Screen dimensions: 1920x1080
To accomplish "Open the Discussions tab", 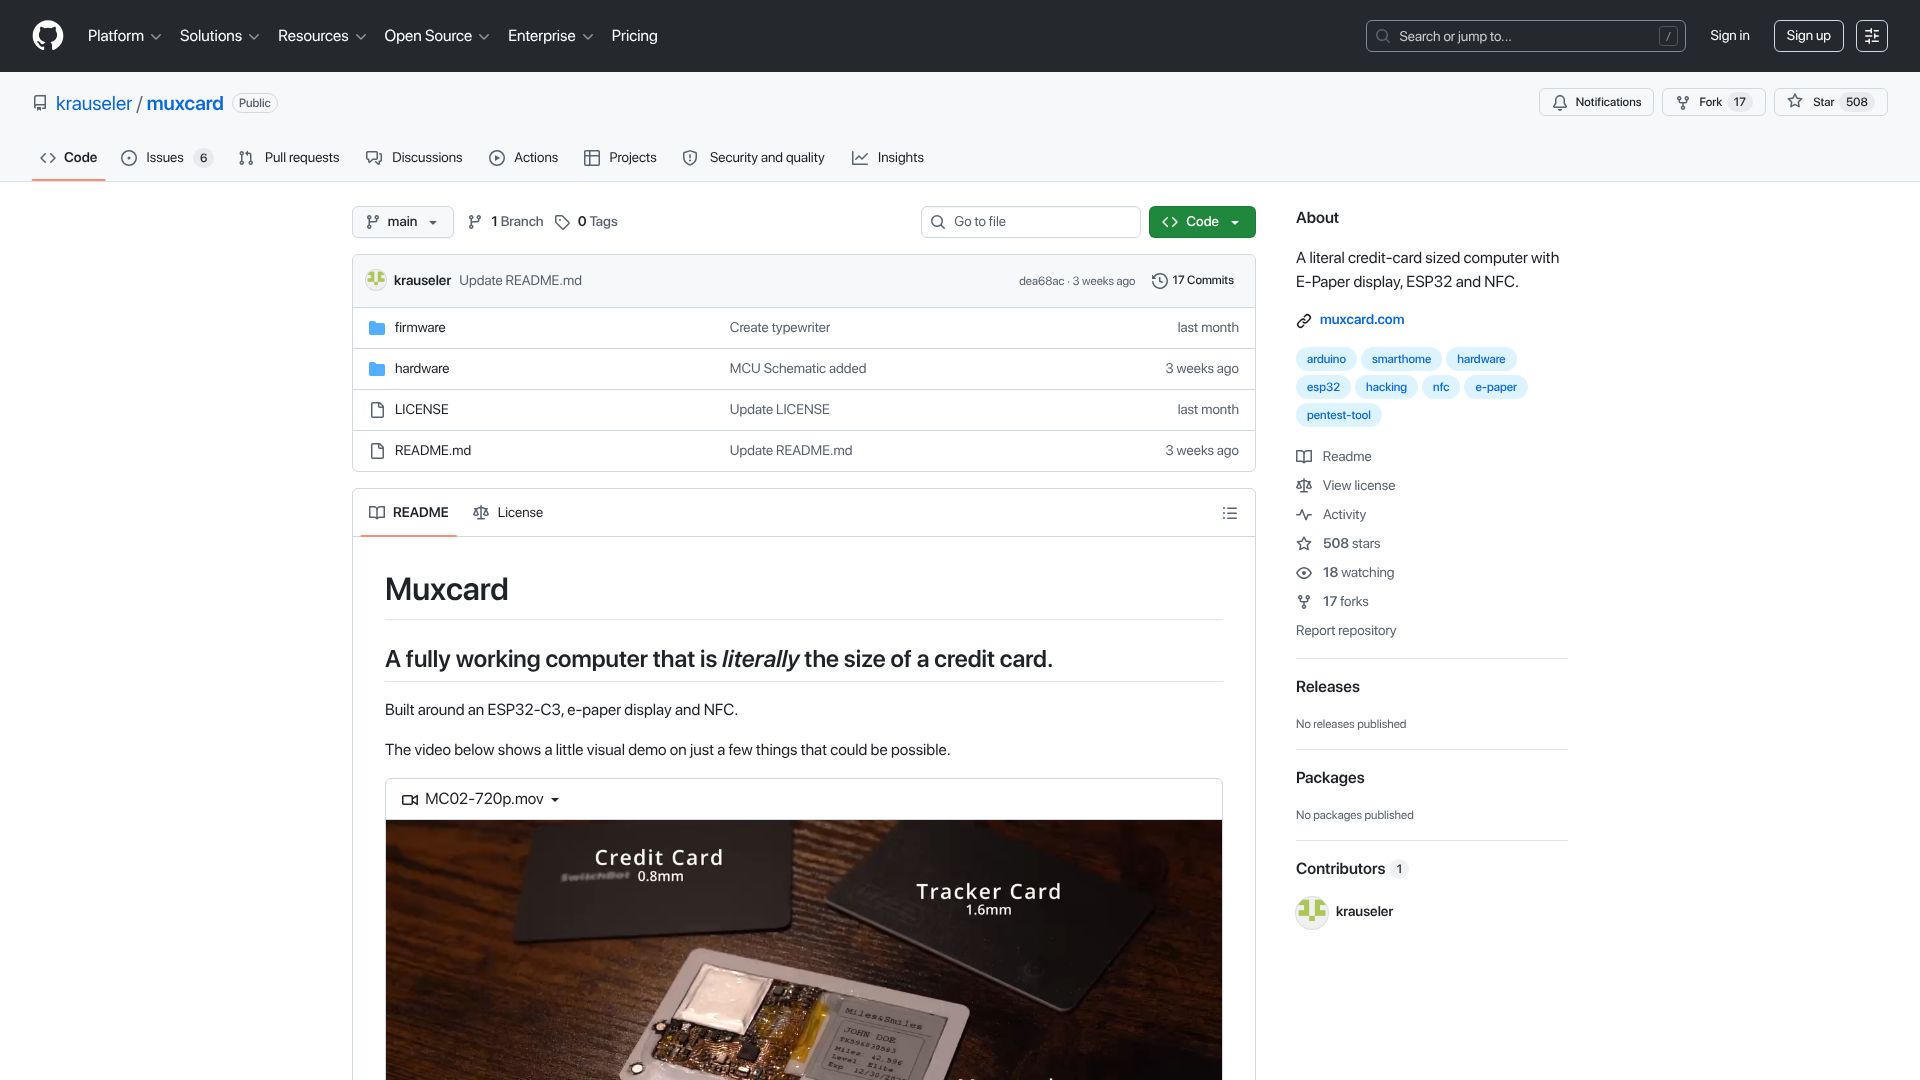I will pyautogui.click(x=414, y=158).
